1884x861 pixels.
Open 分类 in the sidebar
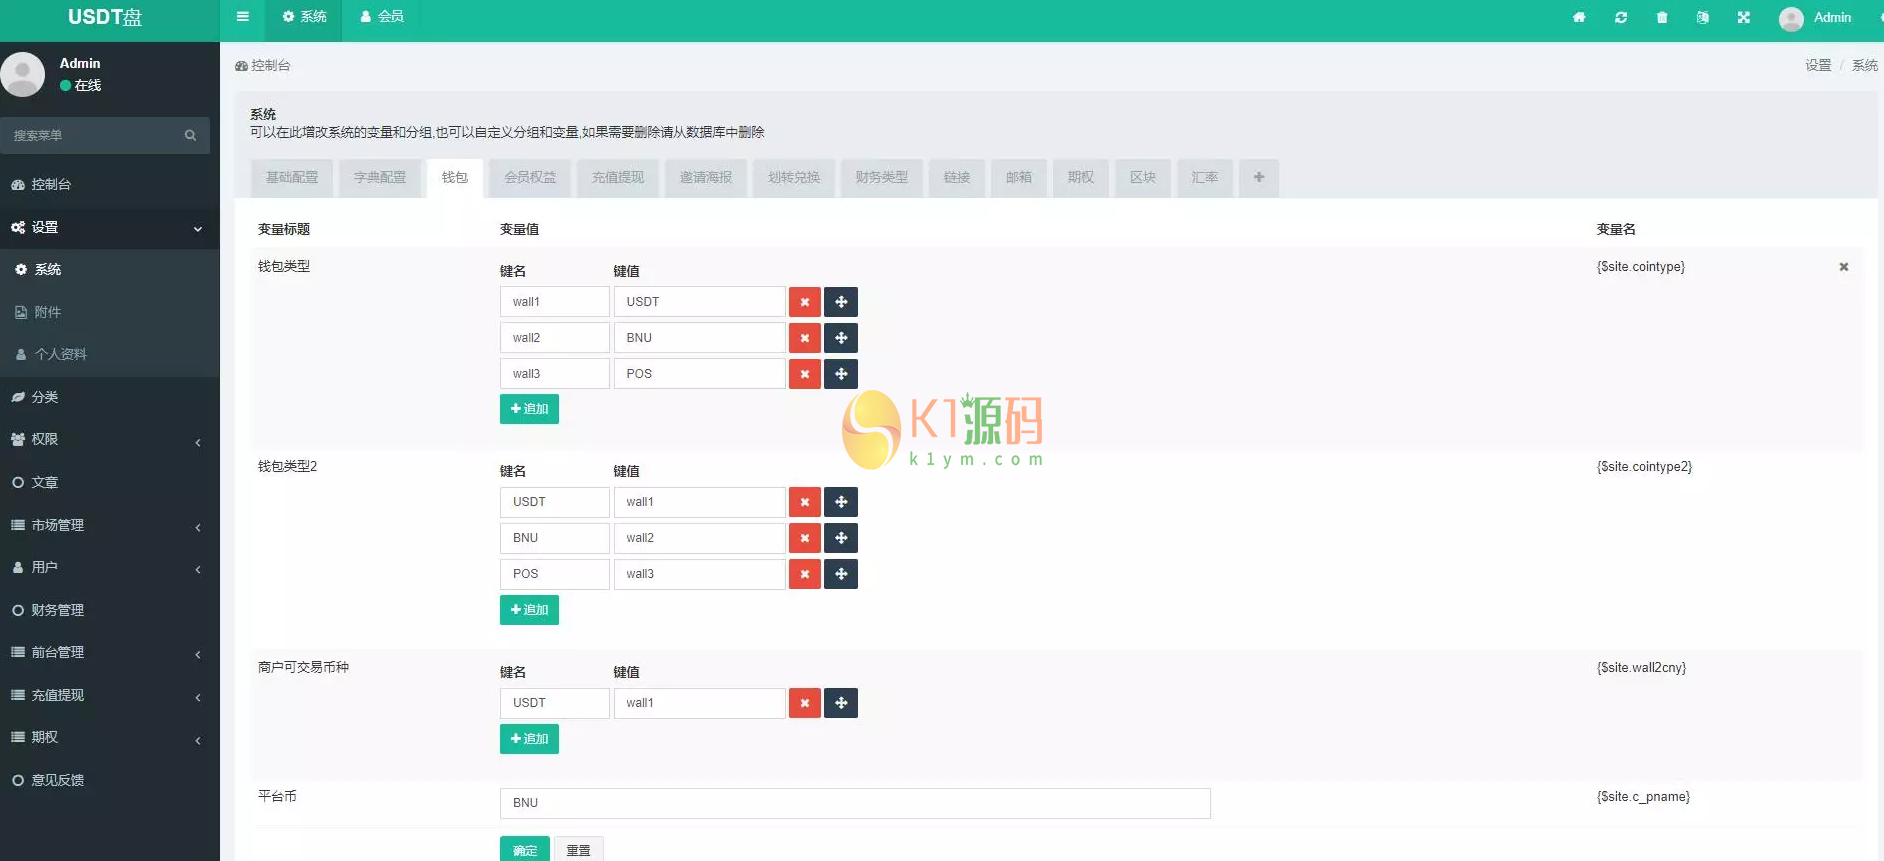click(x=109, y=397)
